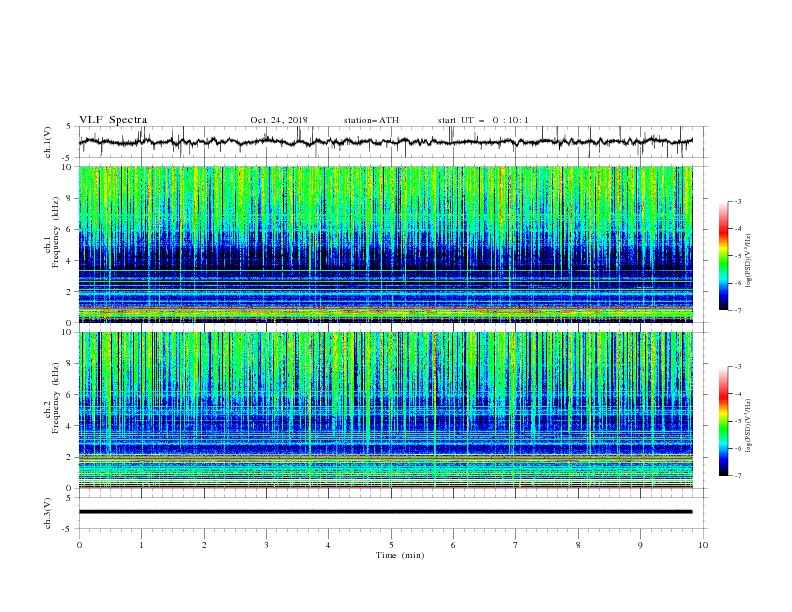Click time axis tick label "3"

pyautogui.click(x=266, y=545)
